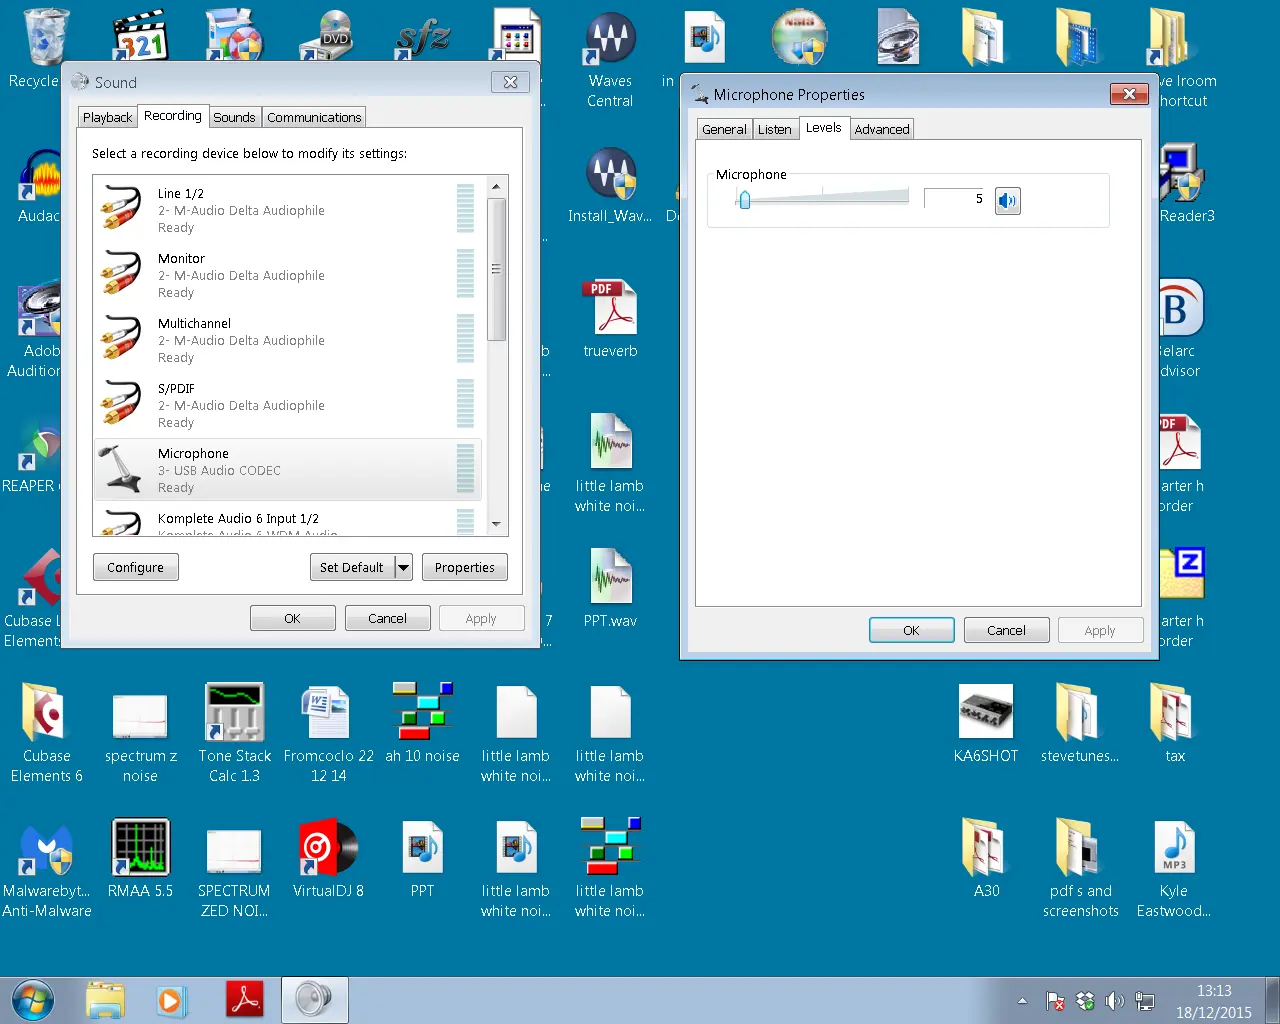Switch to the Playback tab in Sound window
The image size is (1280, 1024).
pyautogui.click(x=107, y=117)
